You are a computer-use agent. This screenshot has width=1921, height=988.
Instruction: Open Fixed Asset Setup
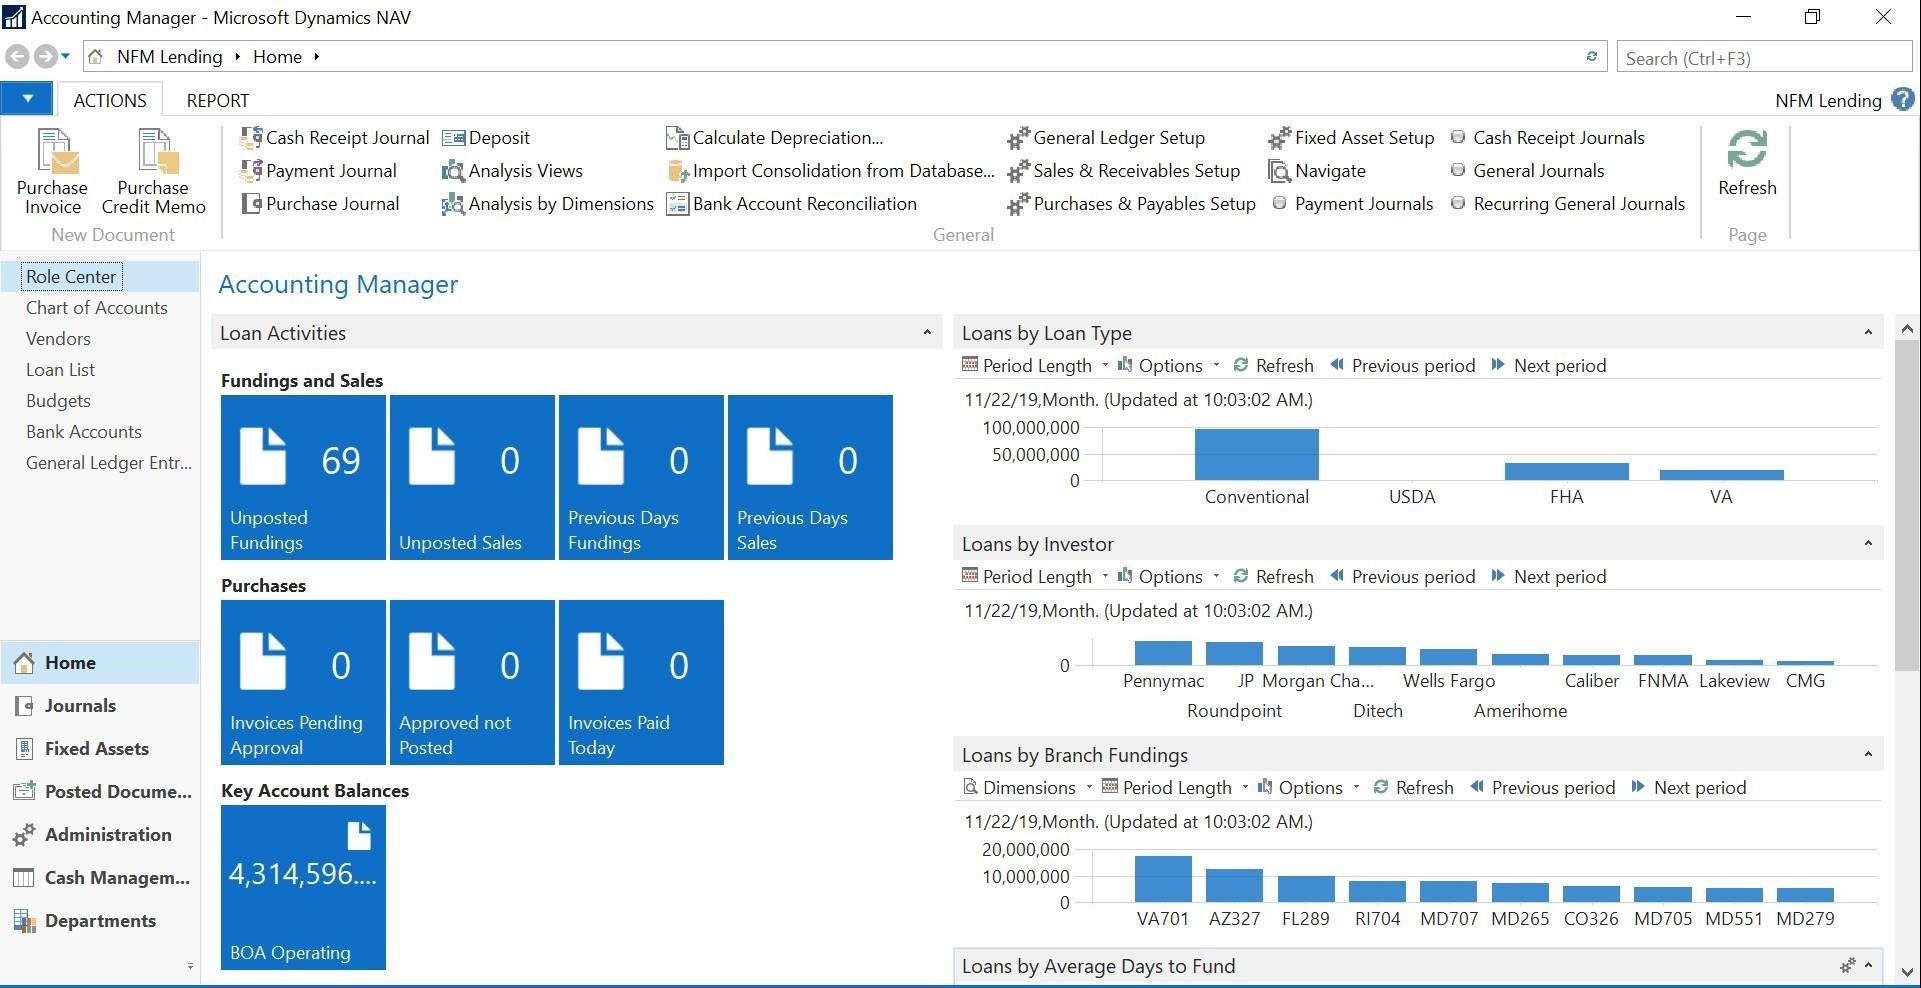(x=1352, y=138)
